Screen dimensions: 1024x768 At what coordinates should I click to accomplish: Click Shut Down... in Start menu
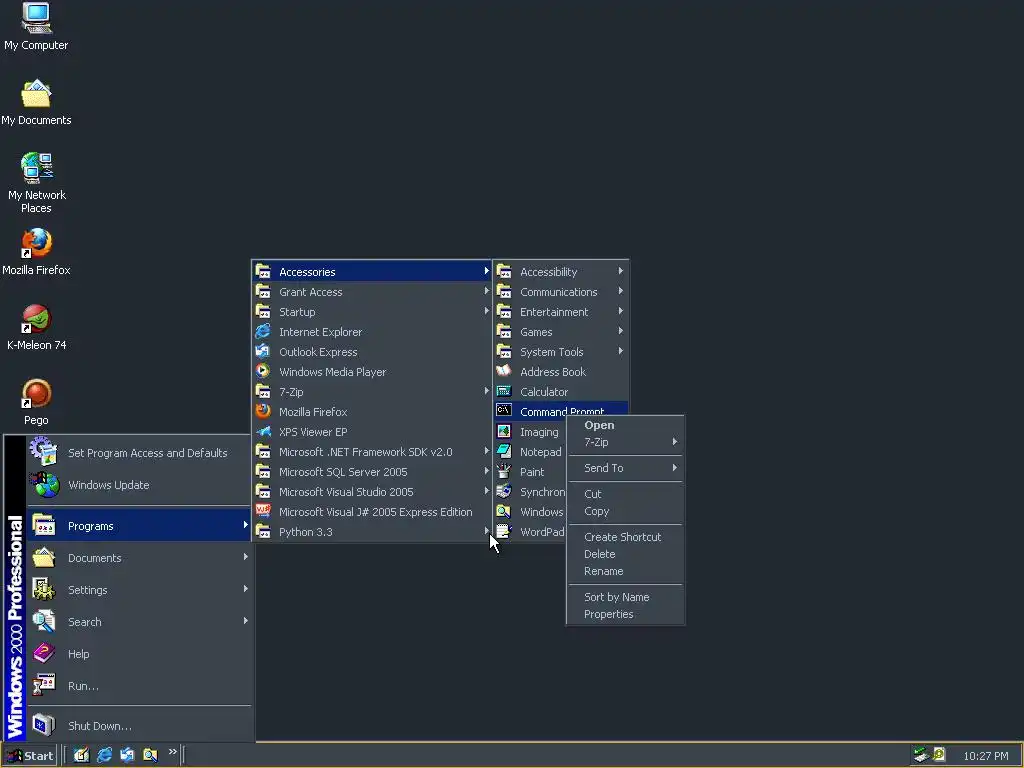(x=139, y=726)
